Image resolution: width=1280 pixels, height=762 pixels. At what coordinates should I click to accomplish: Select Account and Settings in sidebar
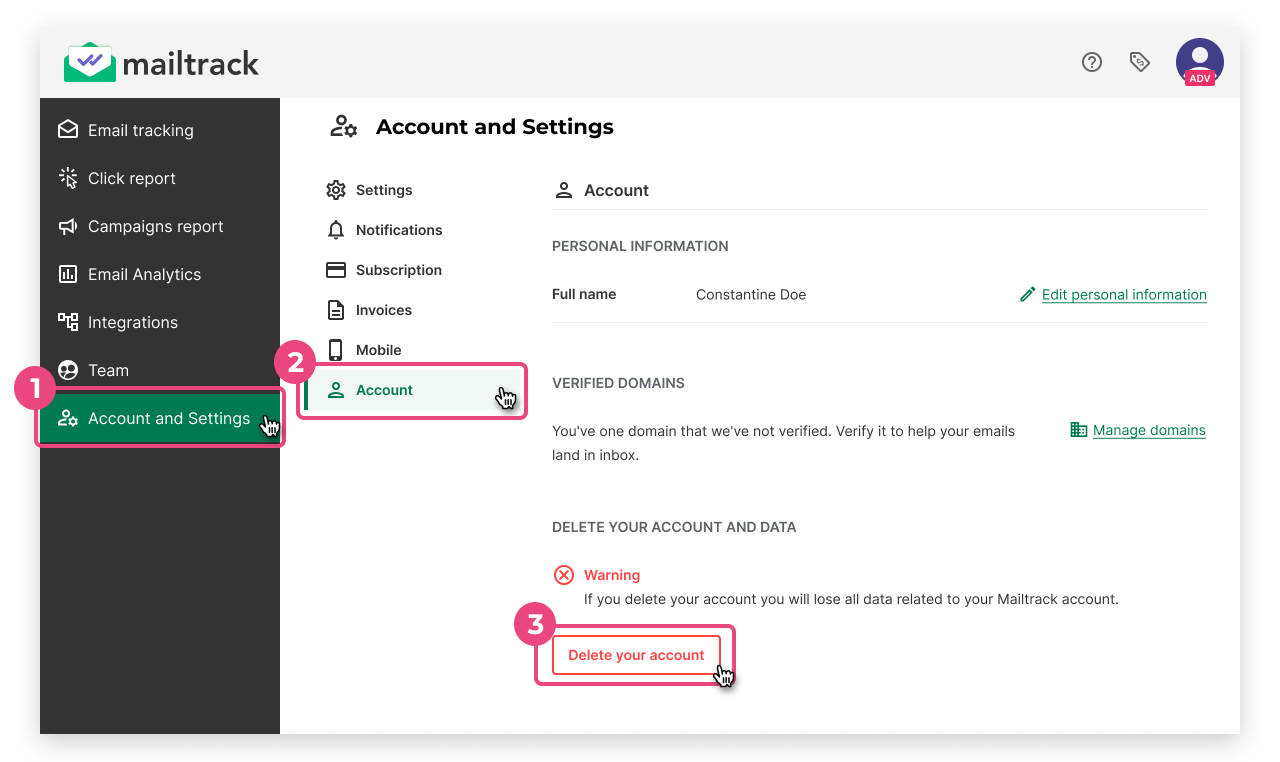[x=168, y=418]
